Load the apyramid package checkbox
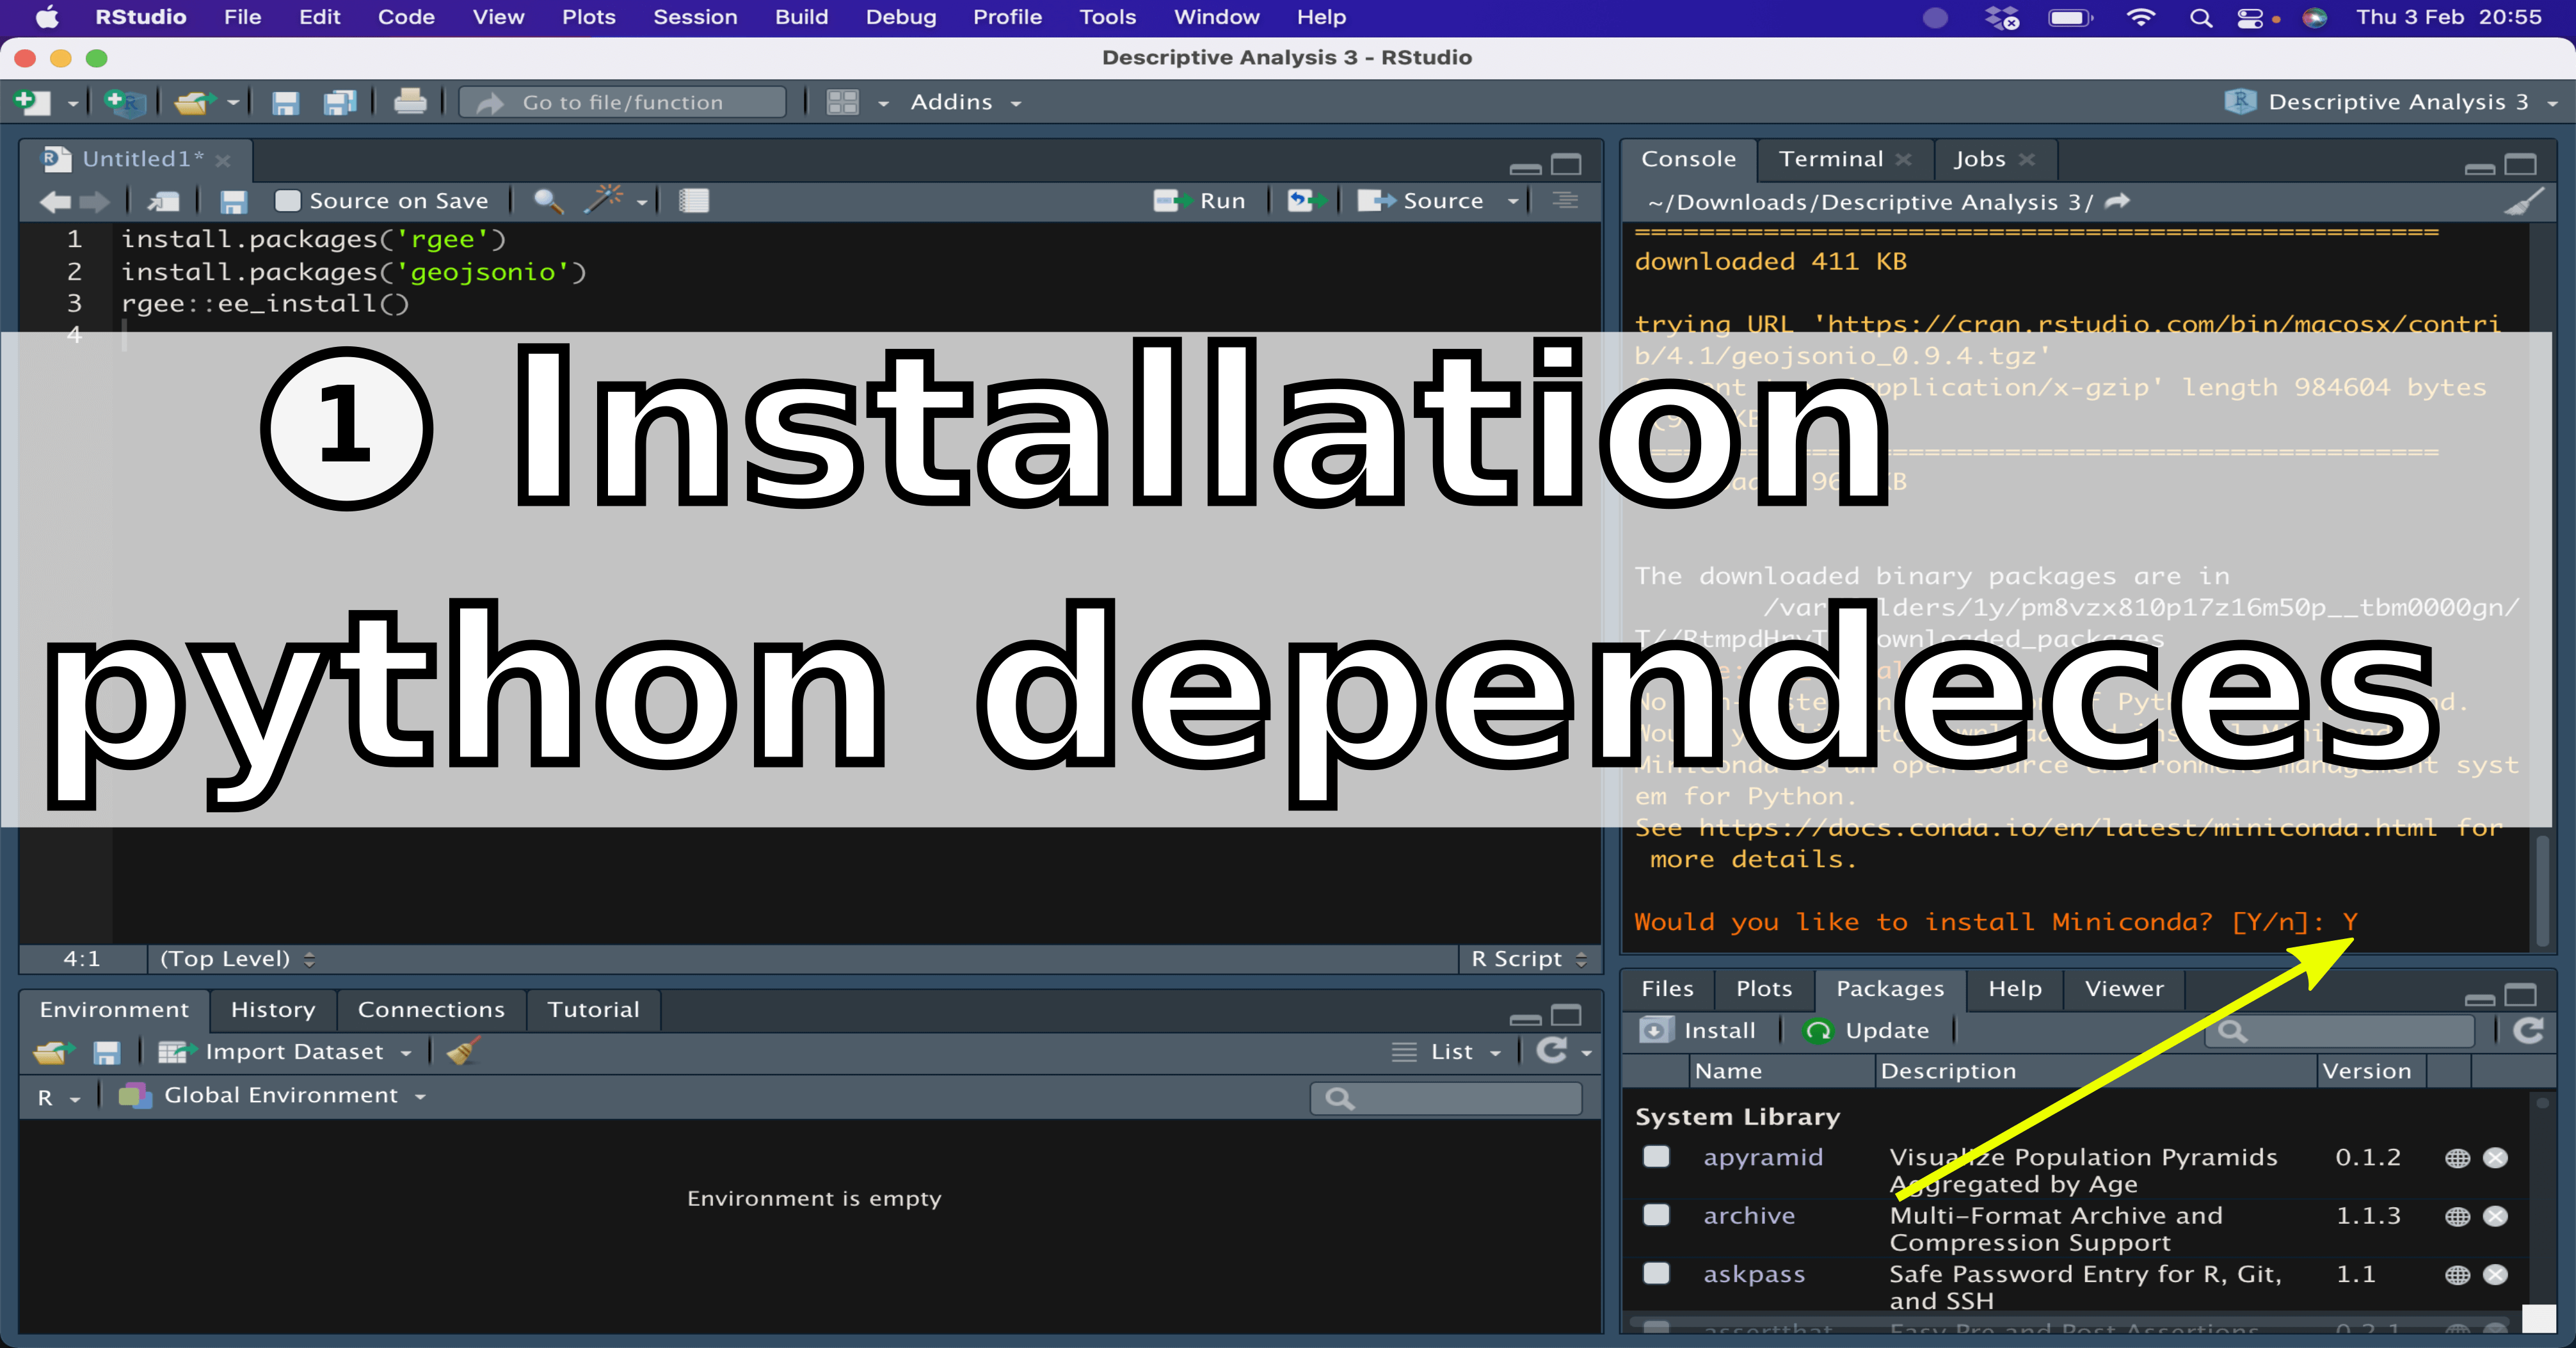This screenshot has width=2576, height=1348. pyautogui.click(x=1656, y=1157)
